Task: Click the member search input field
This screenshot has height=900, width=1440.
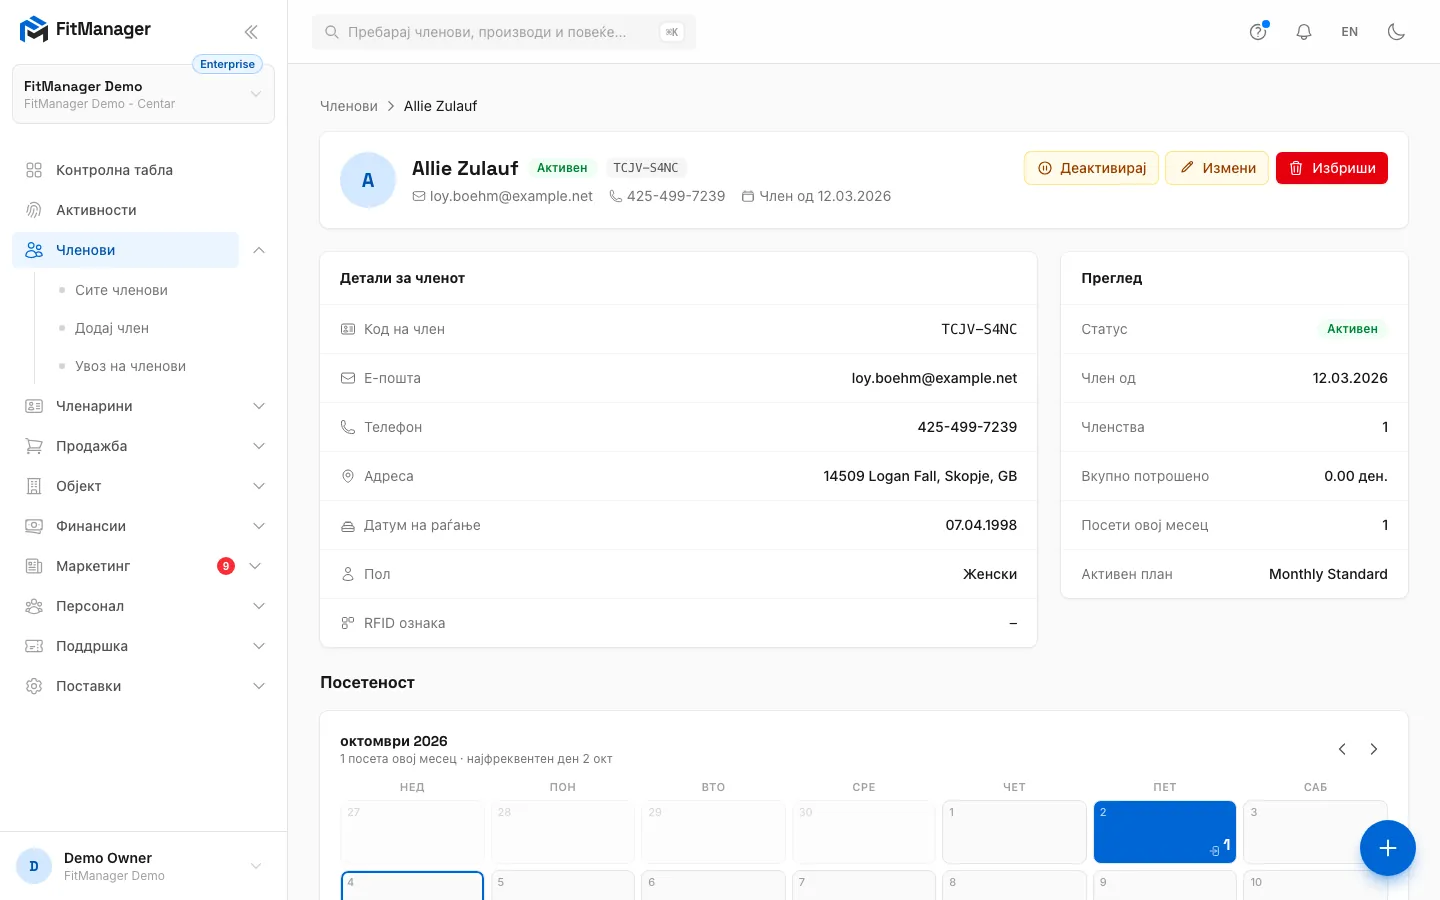Action: click(504, 32)
